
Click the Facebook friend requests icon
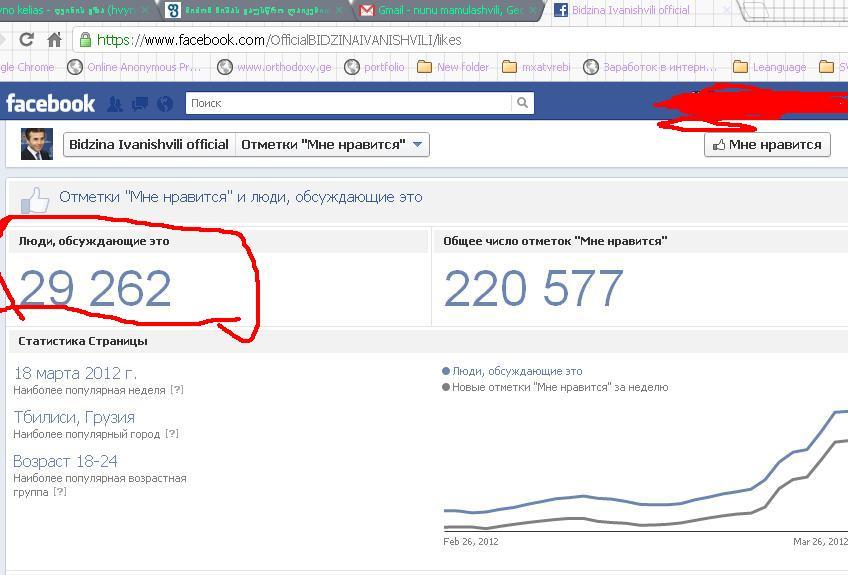click(x=115, y=103)
